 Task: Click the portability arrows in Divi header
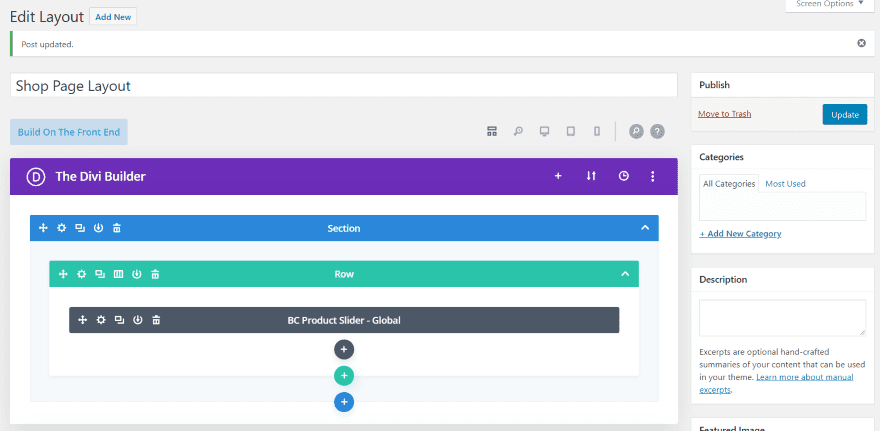(590, 176)
